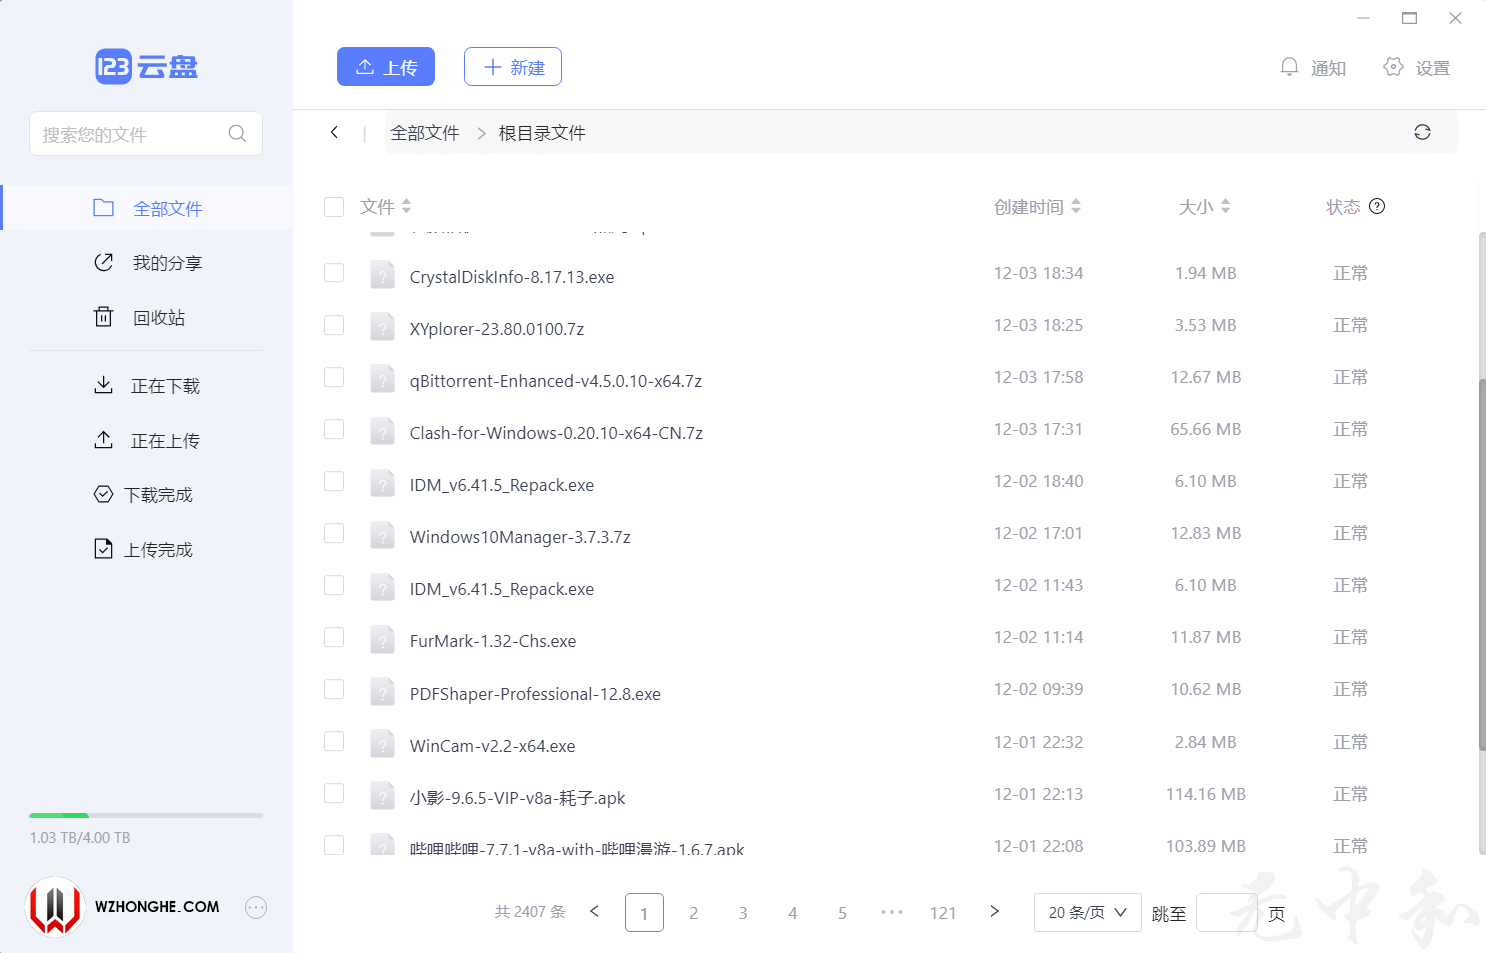View 正在上传 uploading tasks
1486x953 pixels.
click(166, 439)
